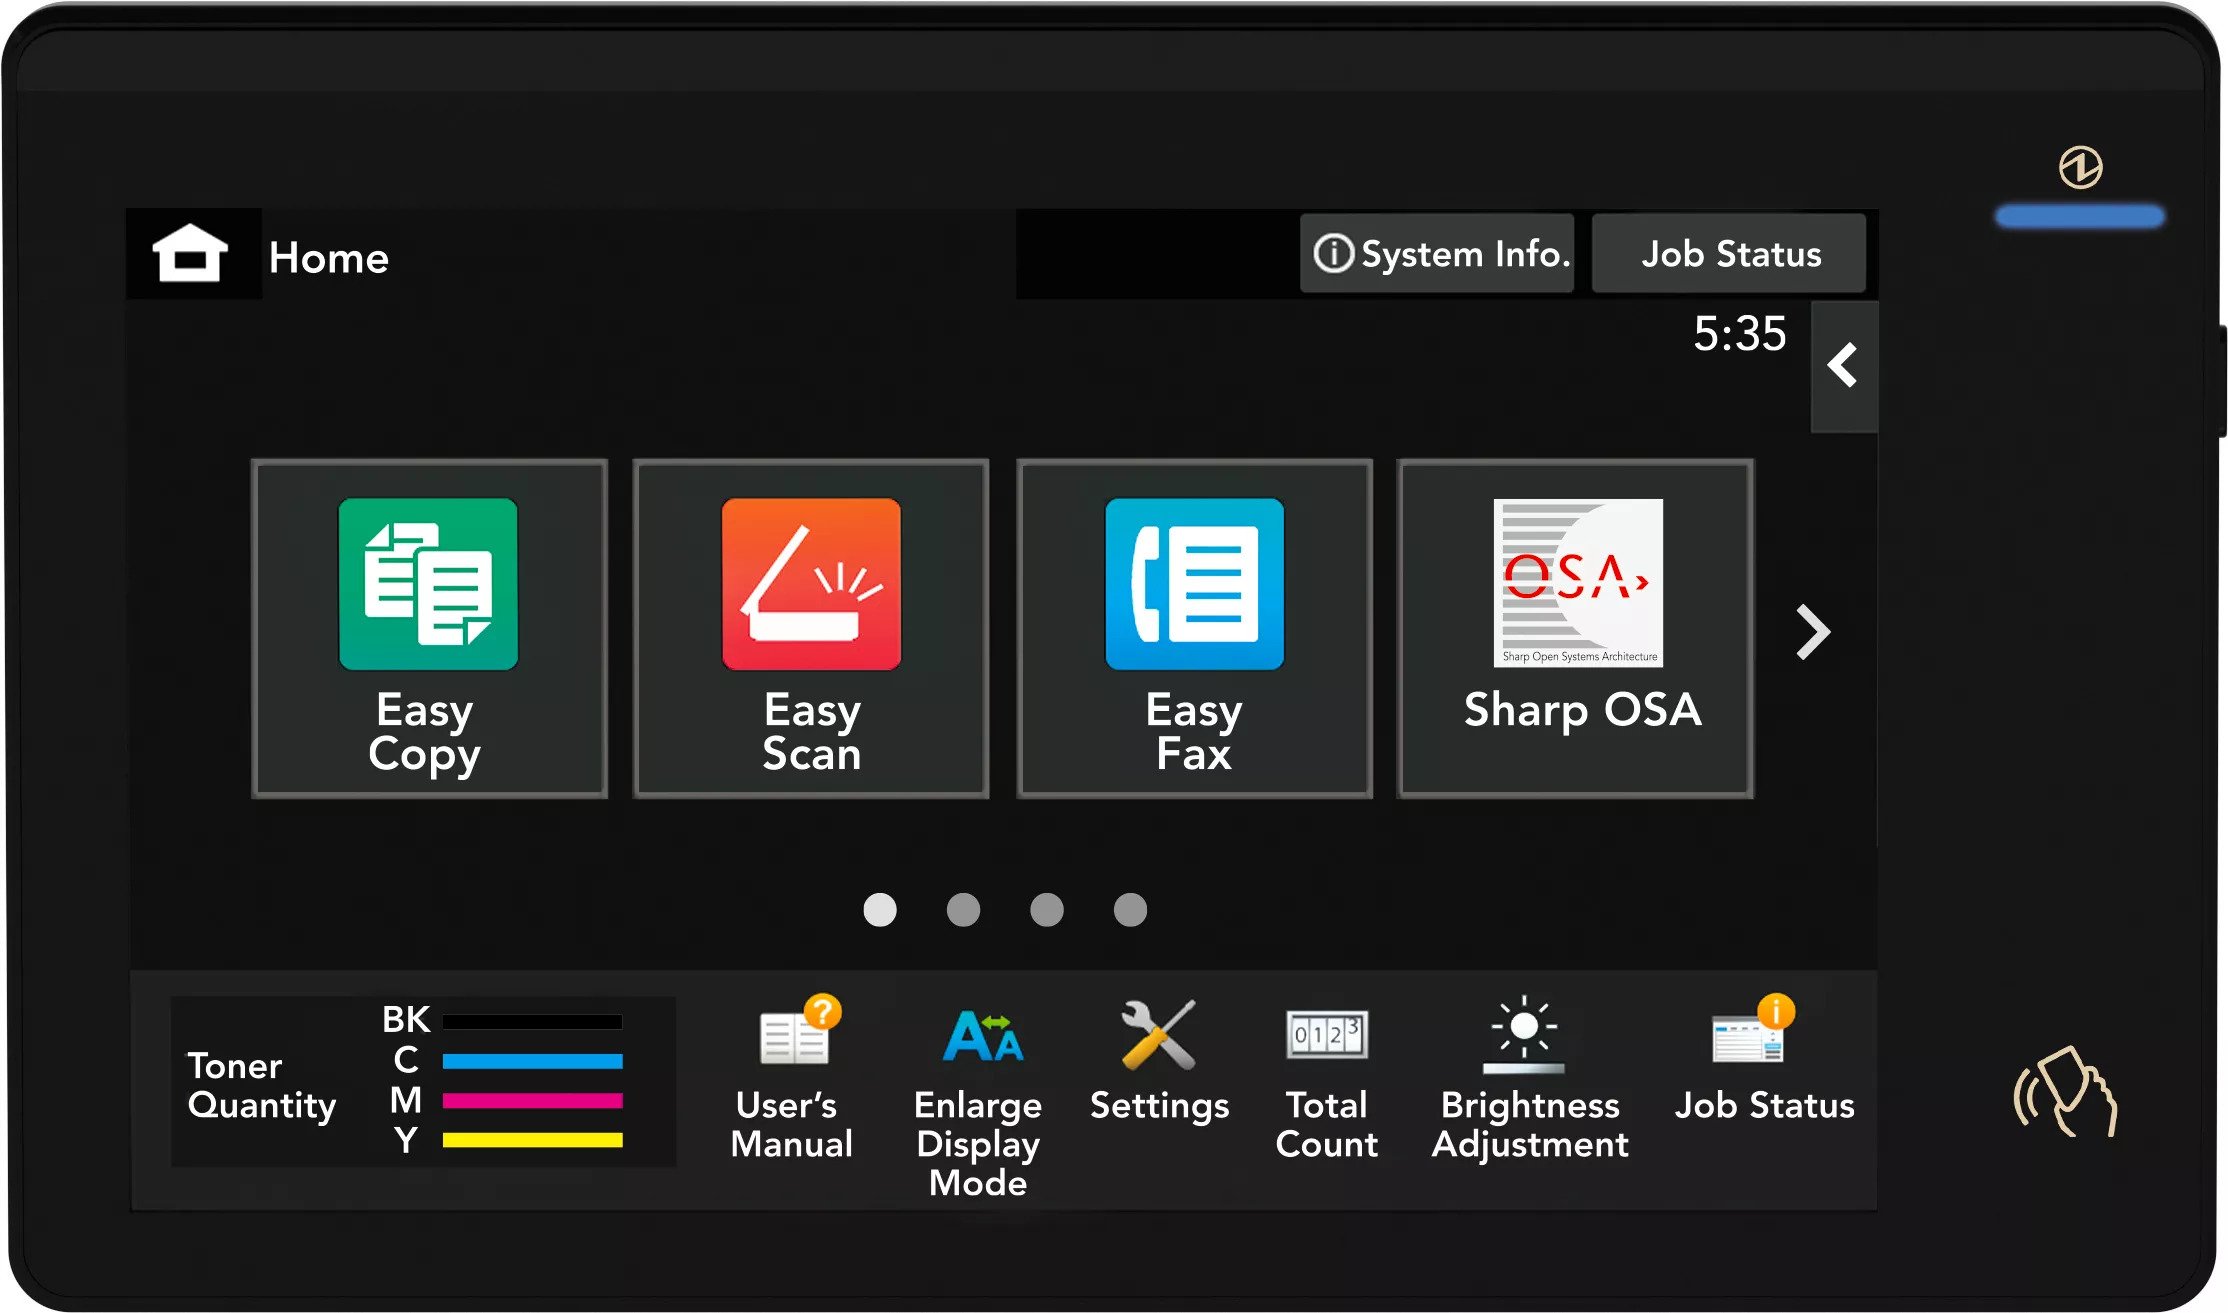This screenshot has height=1313, width=2228.
Task: Select the first page indicator dot
Action: [880, 910]
